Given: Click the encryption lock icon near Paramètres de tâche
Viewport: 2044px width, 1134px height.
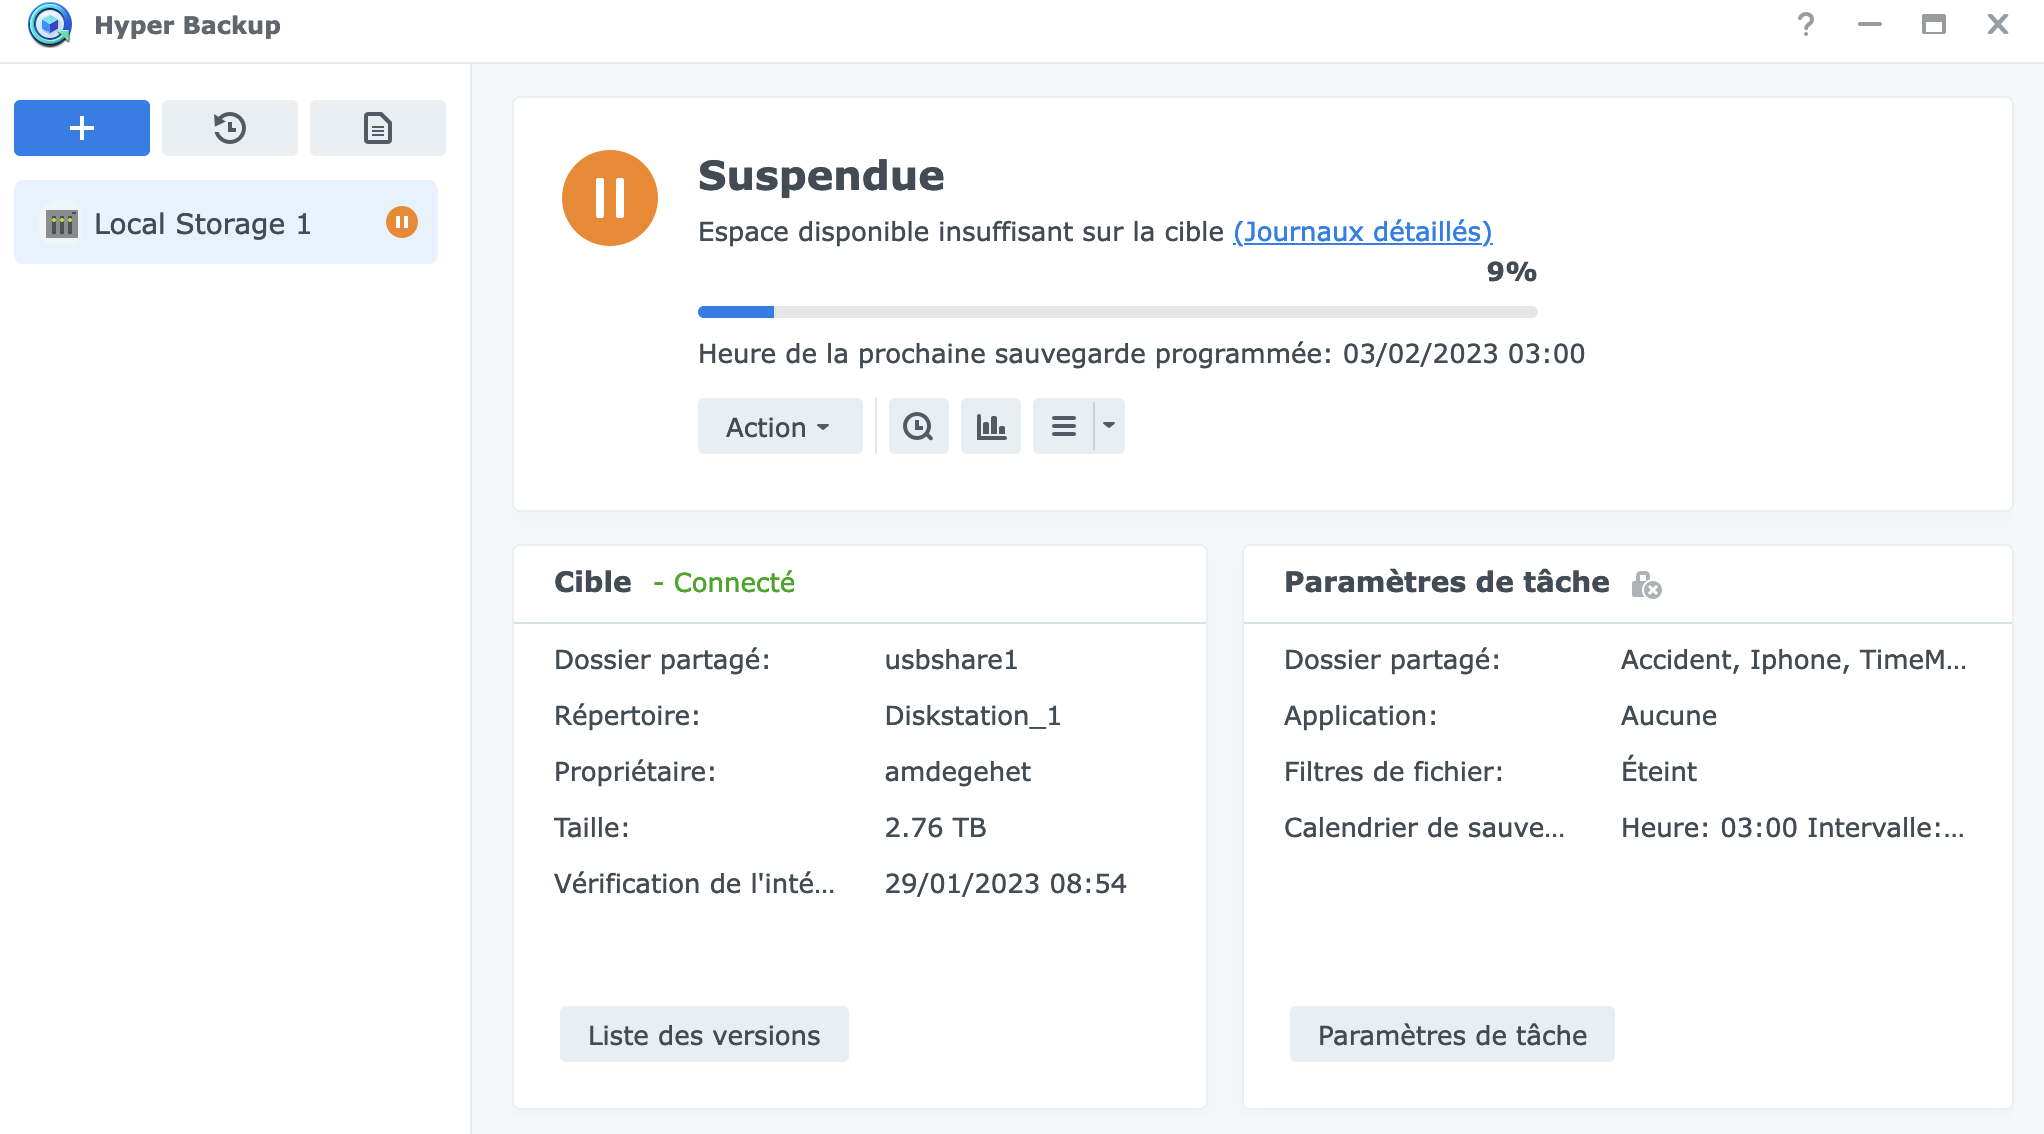Looking at the screenshot, I should pyautogui.click(x=1645, y=585).
